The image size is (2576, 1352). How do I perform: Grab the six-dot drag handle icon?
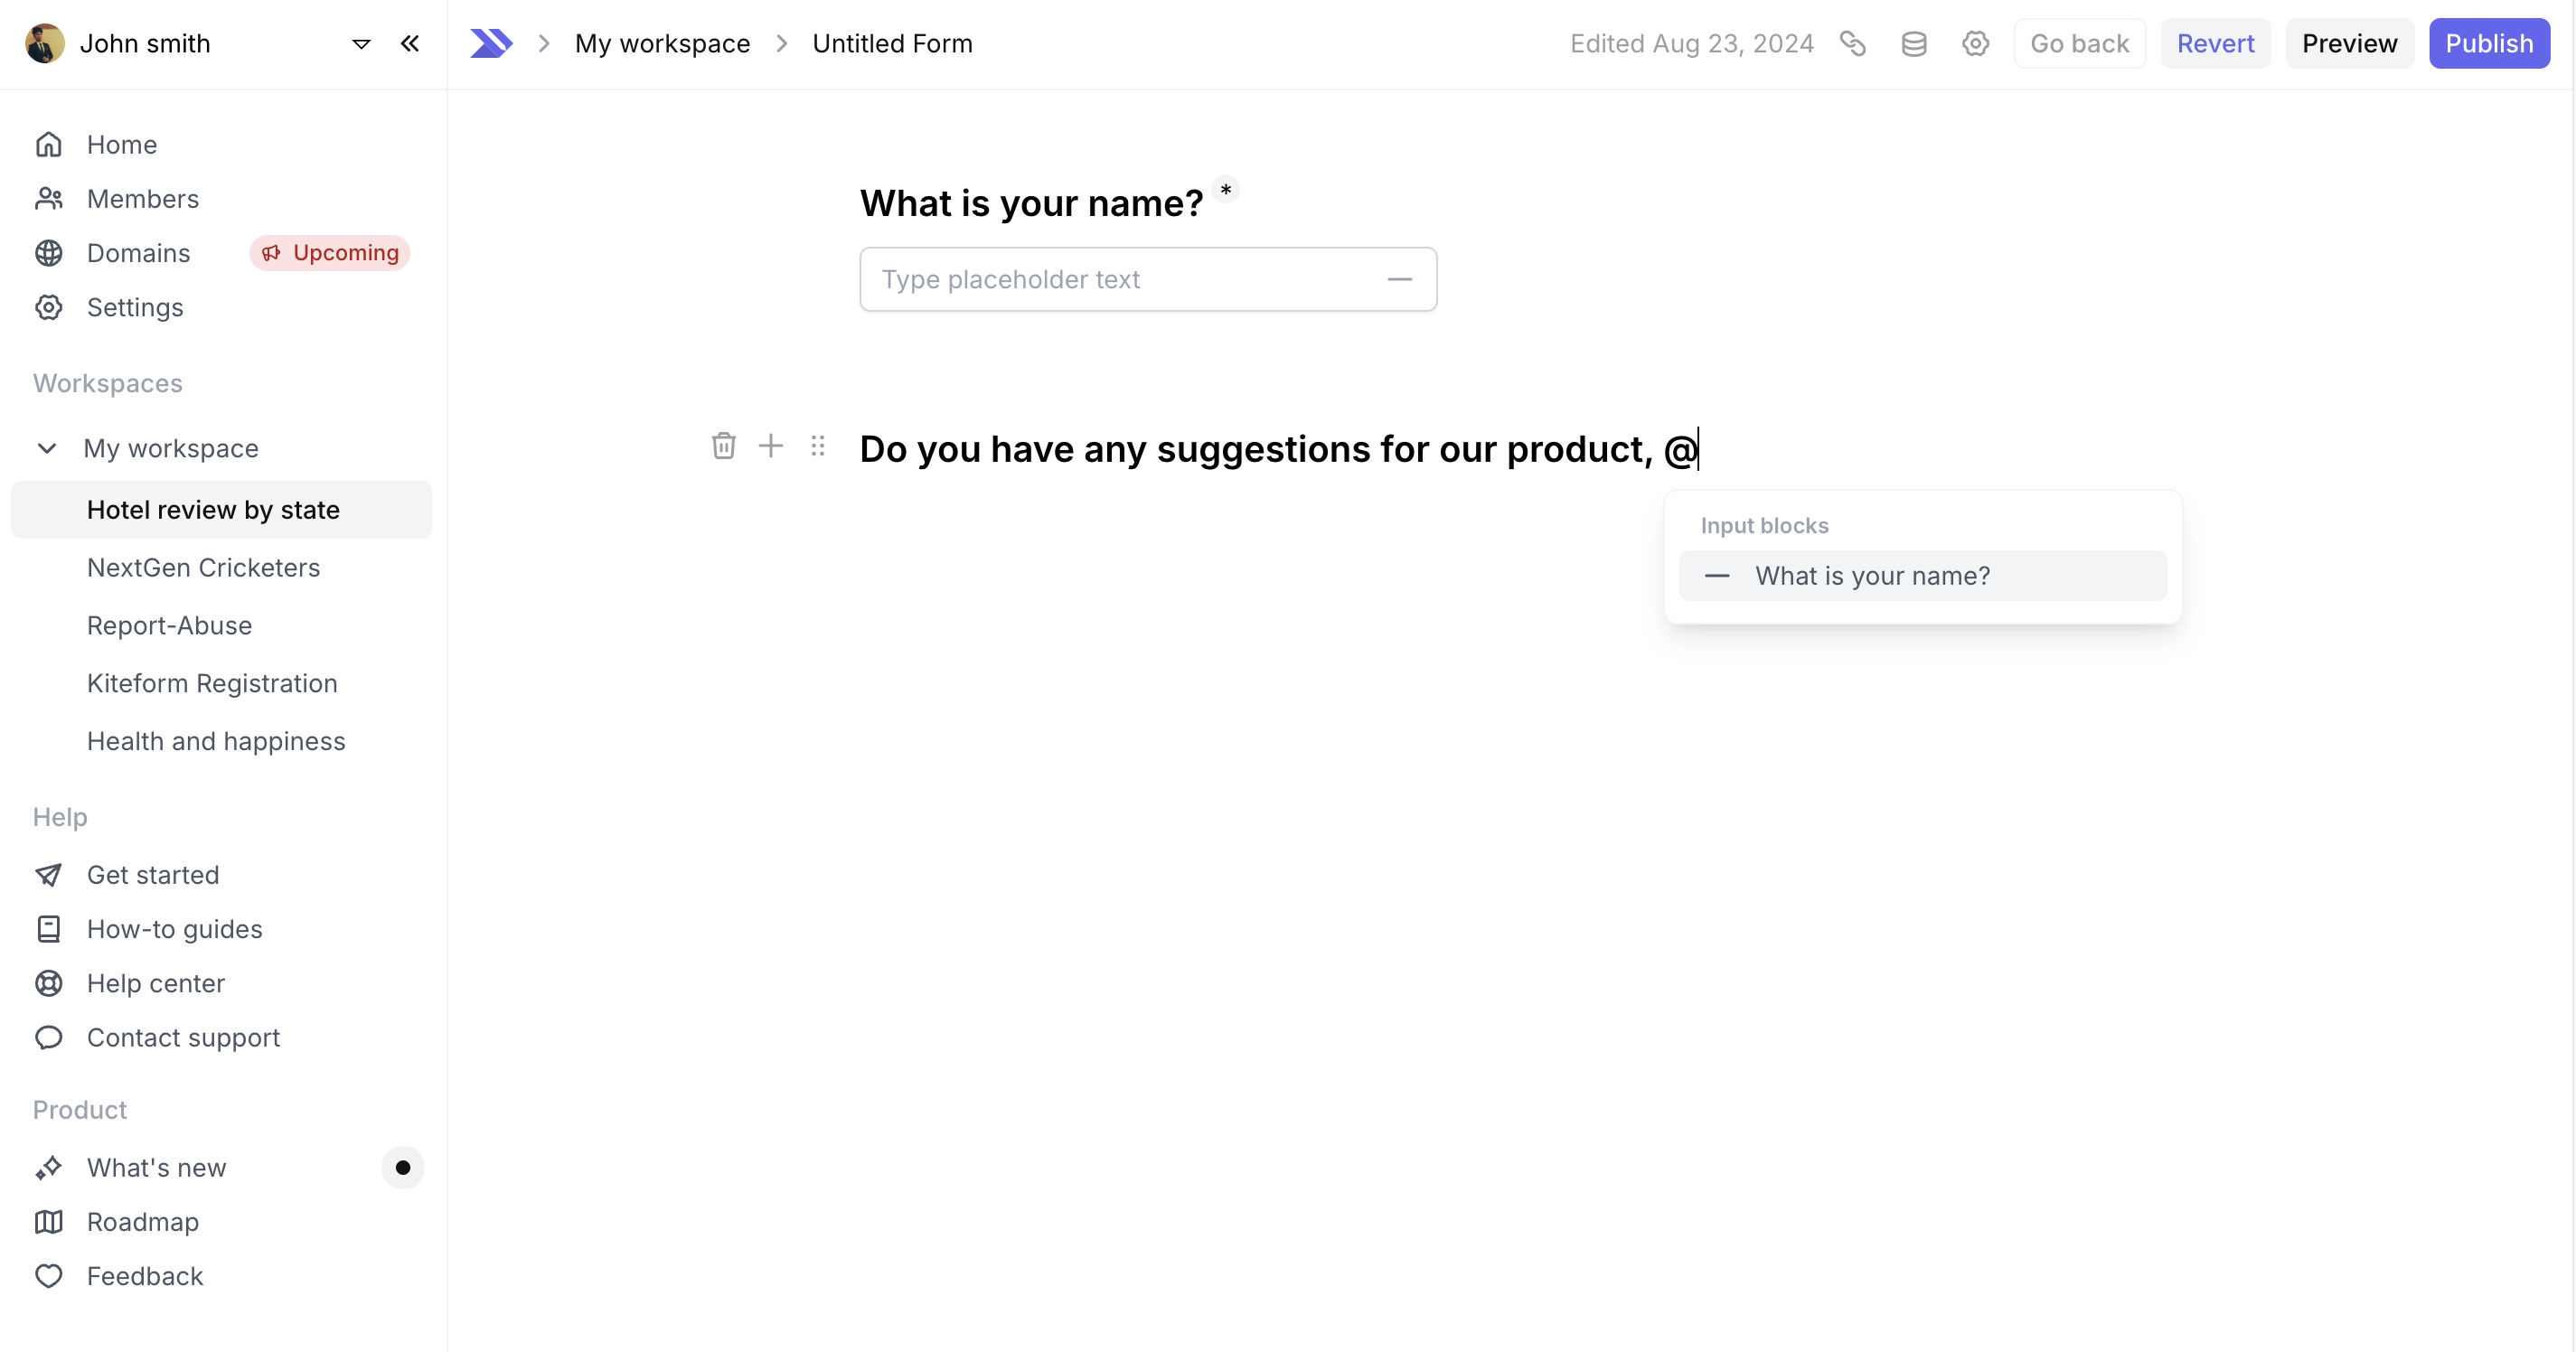pyautogui.click(x=817, y=446)
